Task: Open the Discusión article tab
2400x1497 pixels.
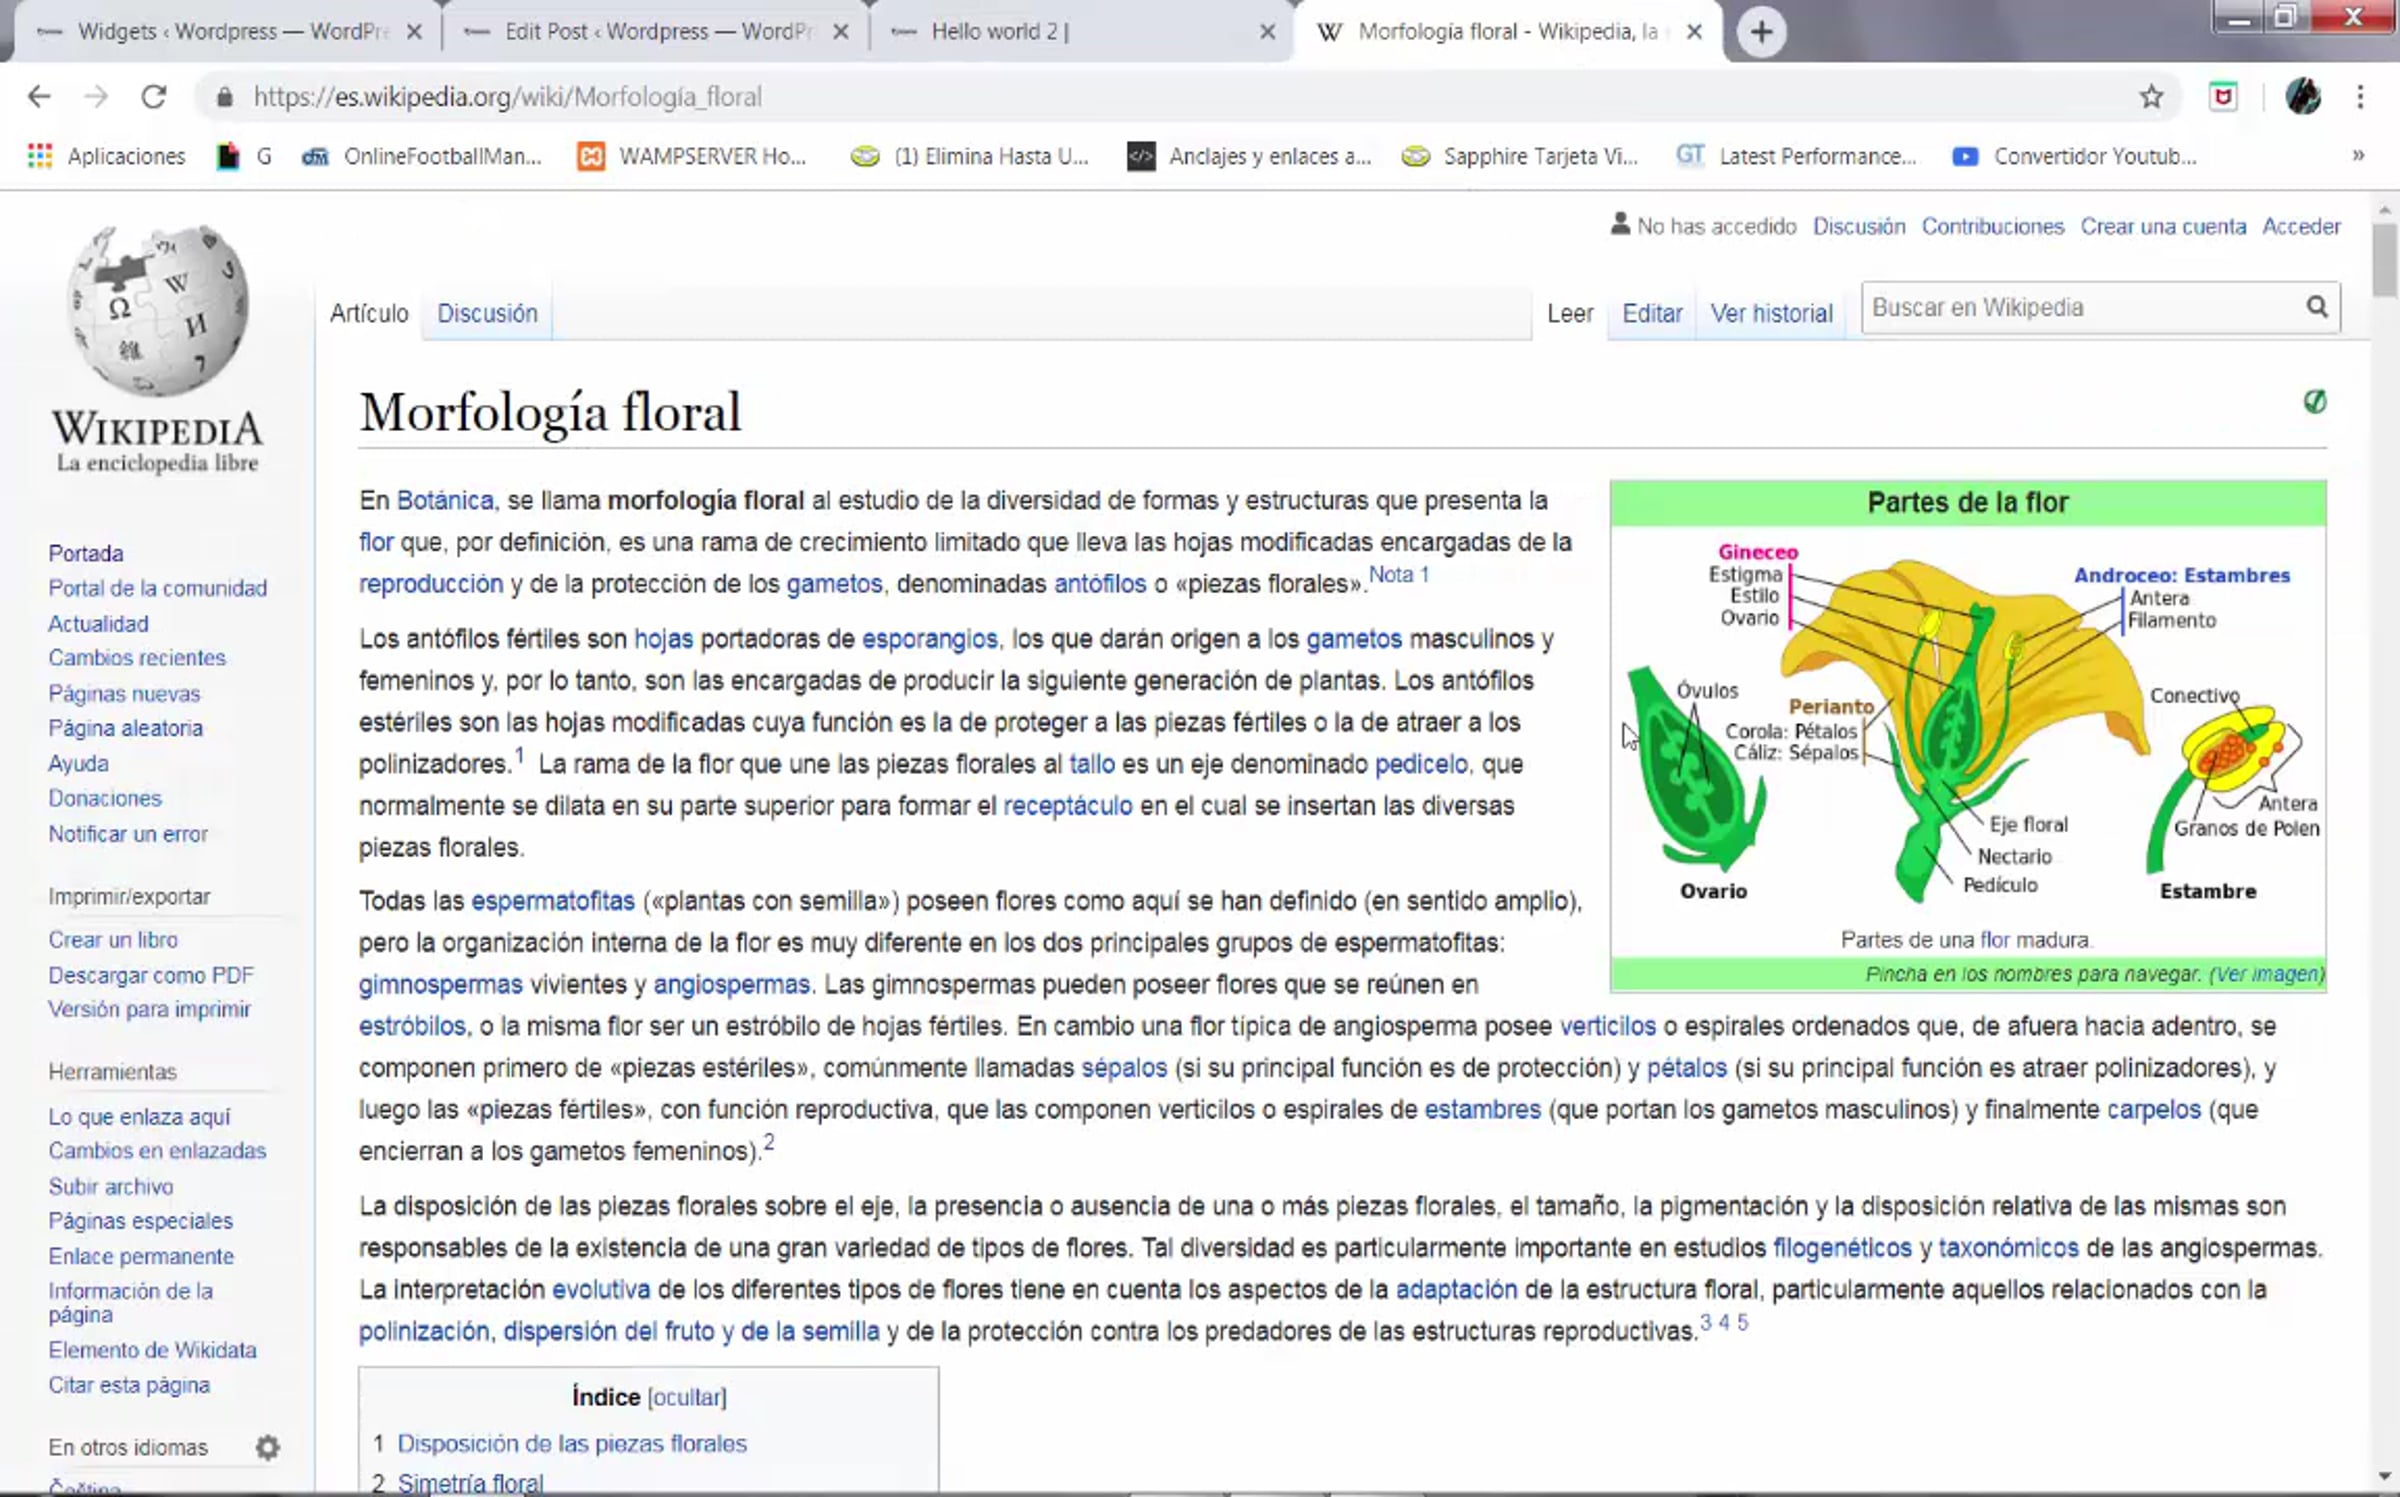Action: click(487, 313)
